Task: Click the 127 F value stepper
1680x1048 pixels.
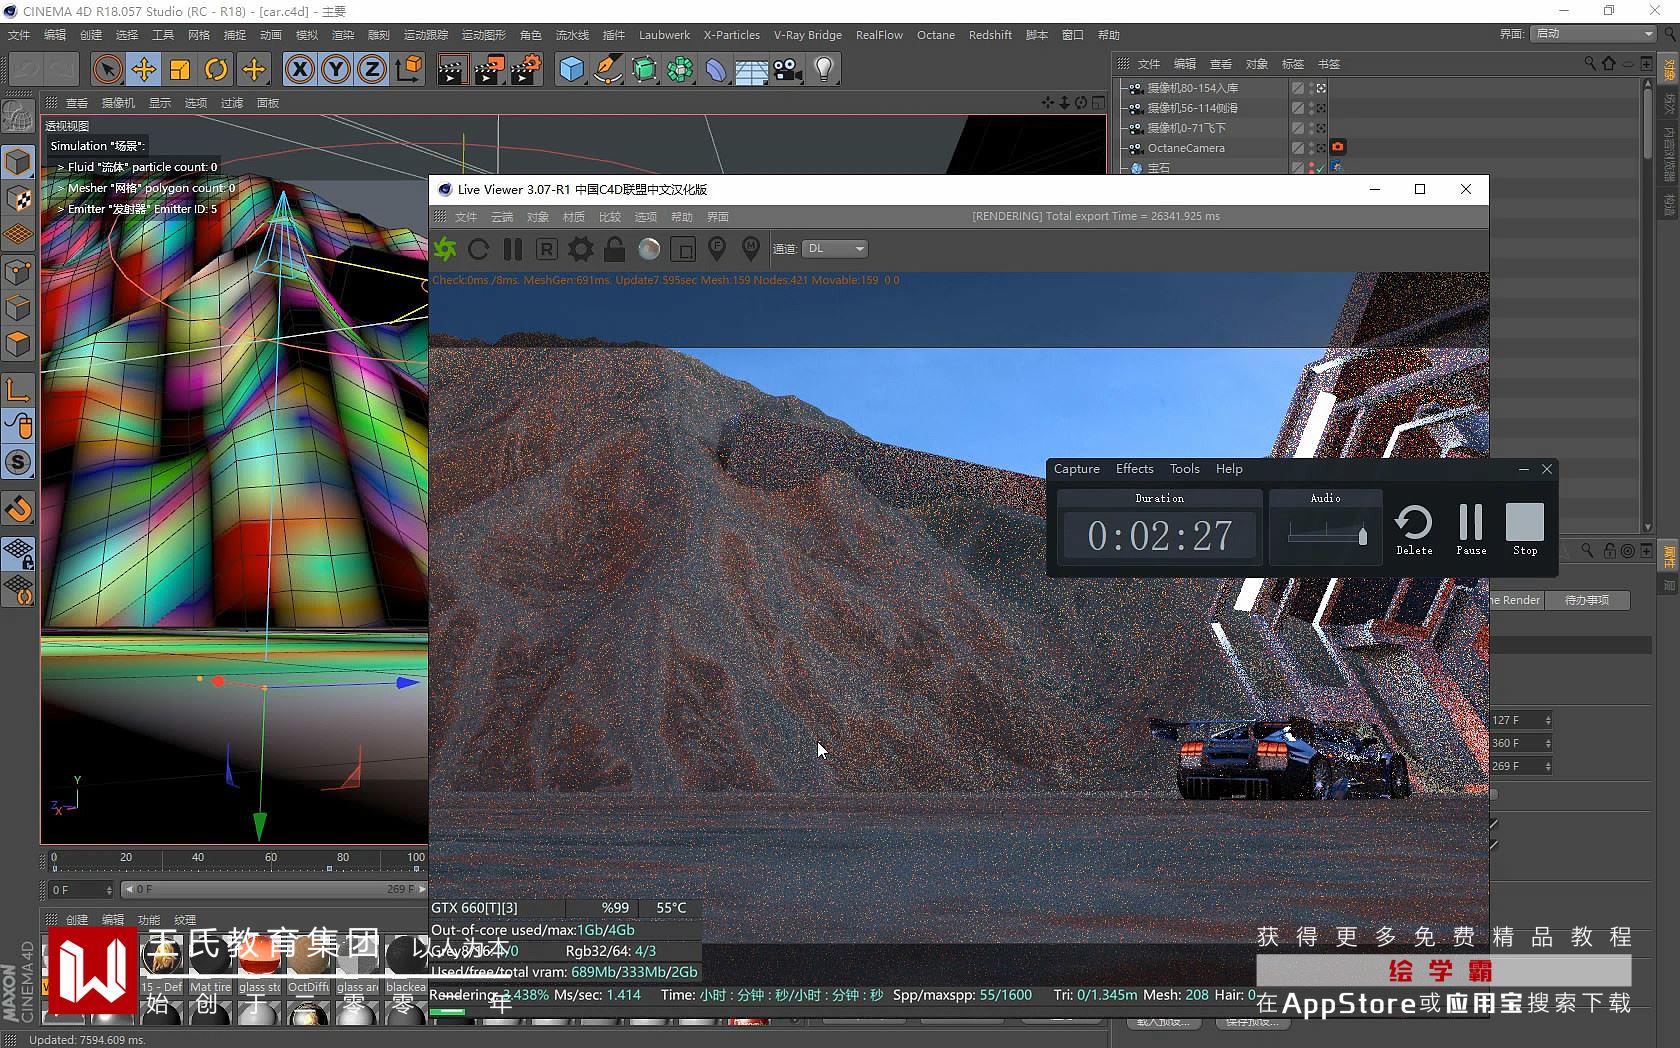Action: 1548,720
